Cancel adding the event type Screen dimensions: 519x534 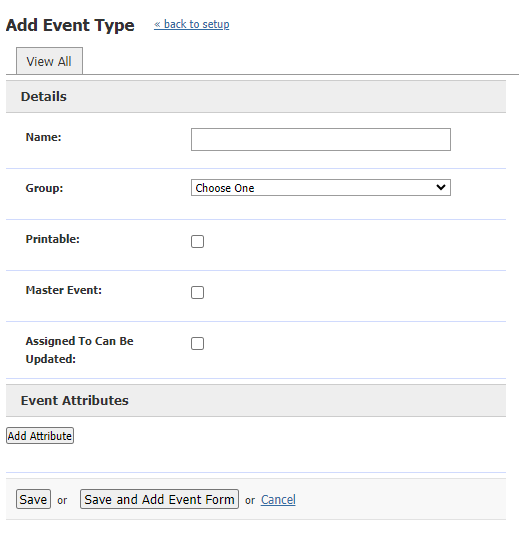pyautogui.click(x=278, y=500)
